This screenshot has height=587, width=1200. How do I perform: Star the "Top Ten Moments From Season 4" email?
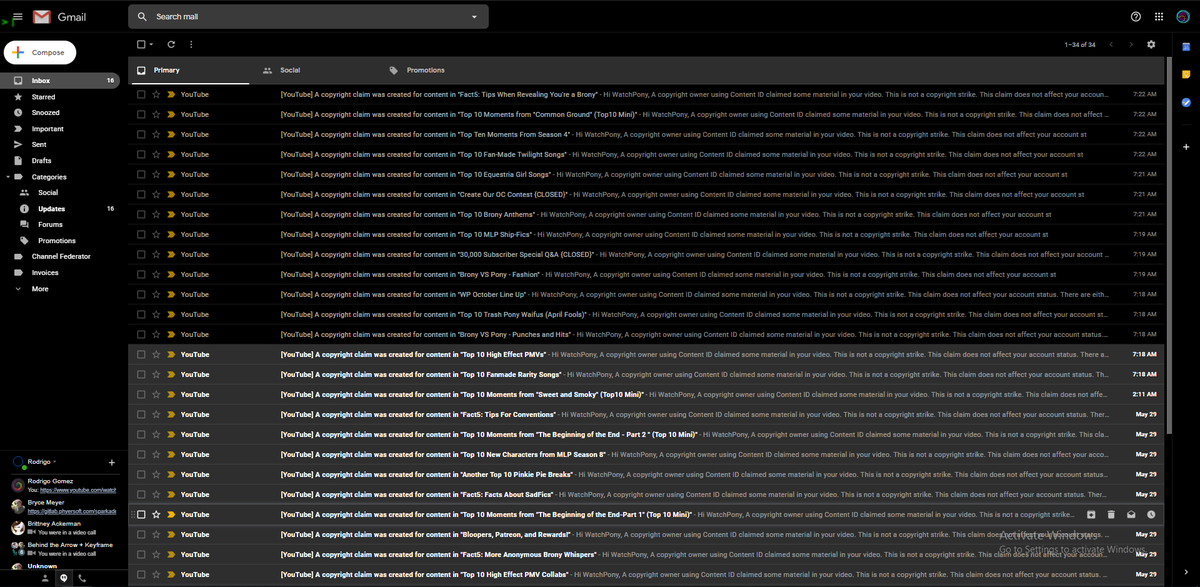click(156, 134)
